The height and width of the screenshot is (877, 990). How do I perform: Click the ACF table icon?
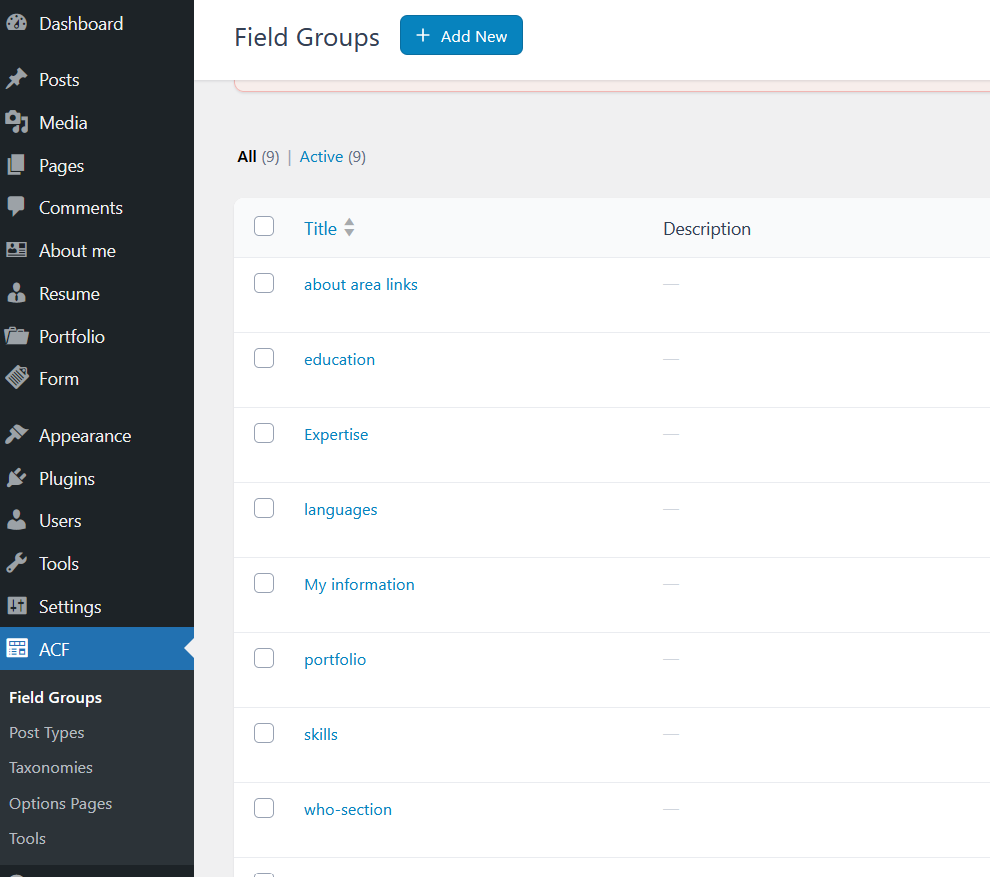pos(16,648)
